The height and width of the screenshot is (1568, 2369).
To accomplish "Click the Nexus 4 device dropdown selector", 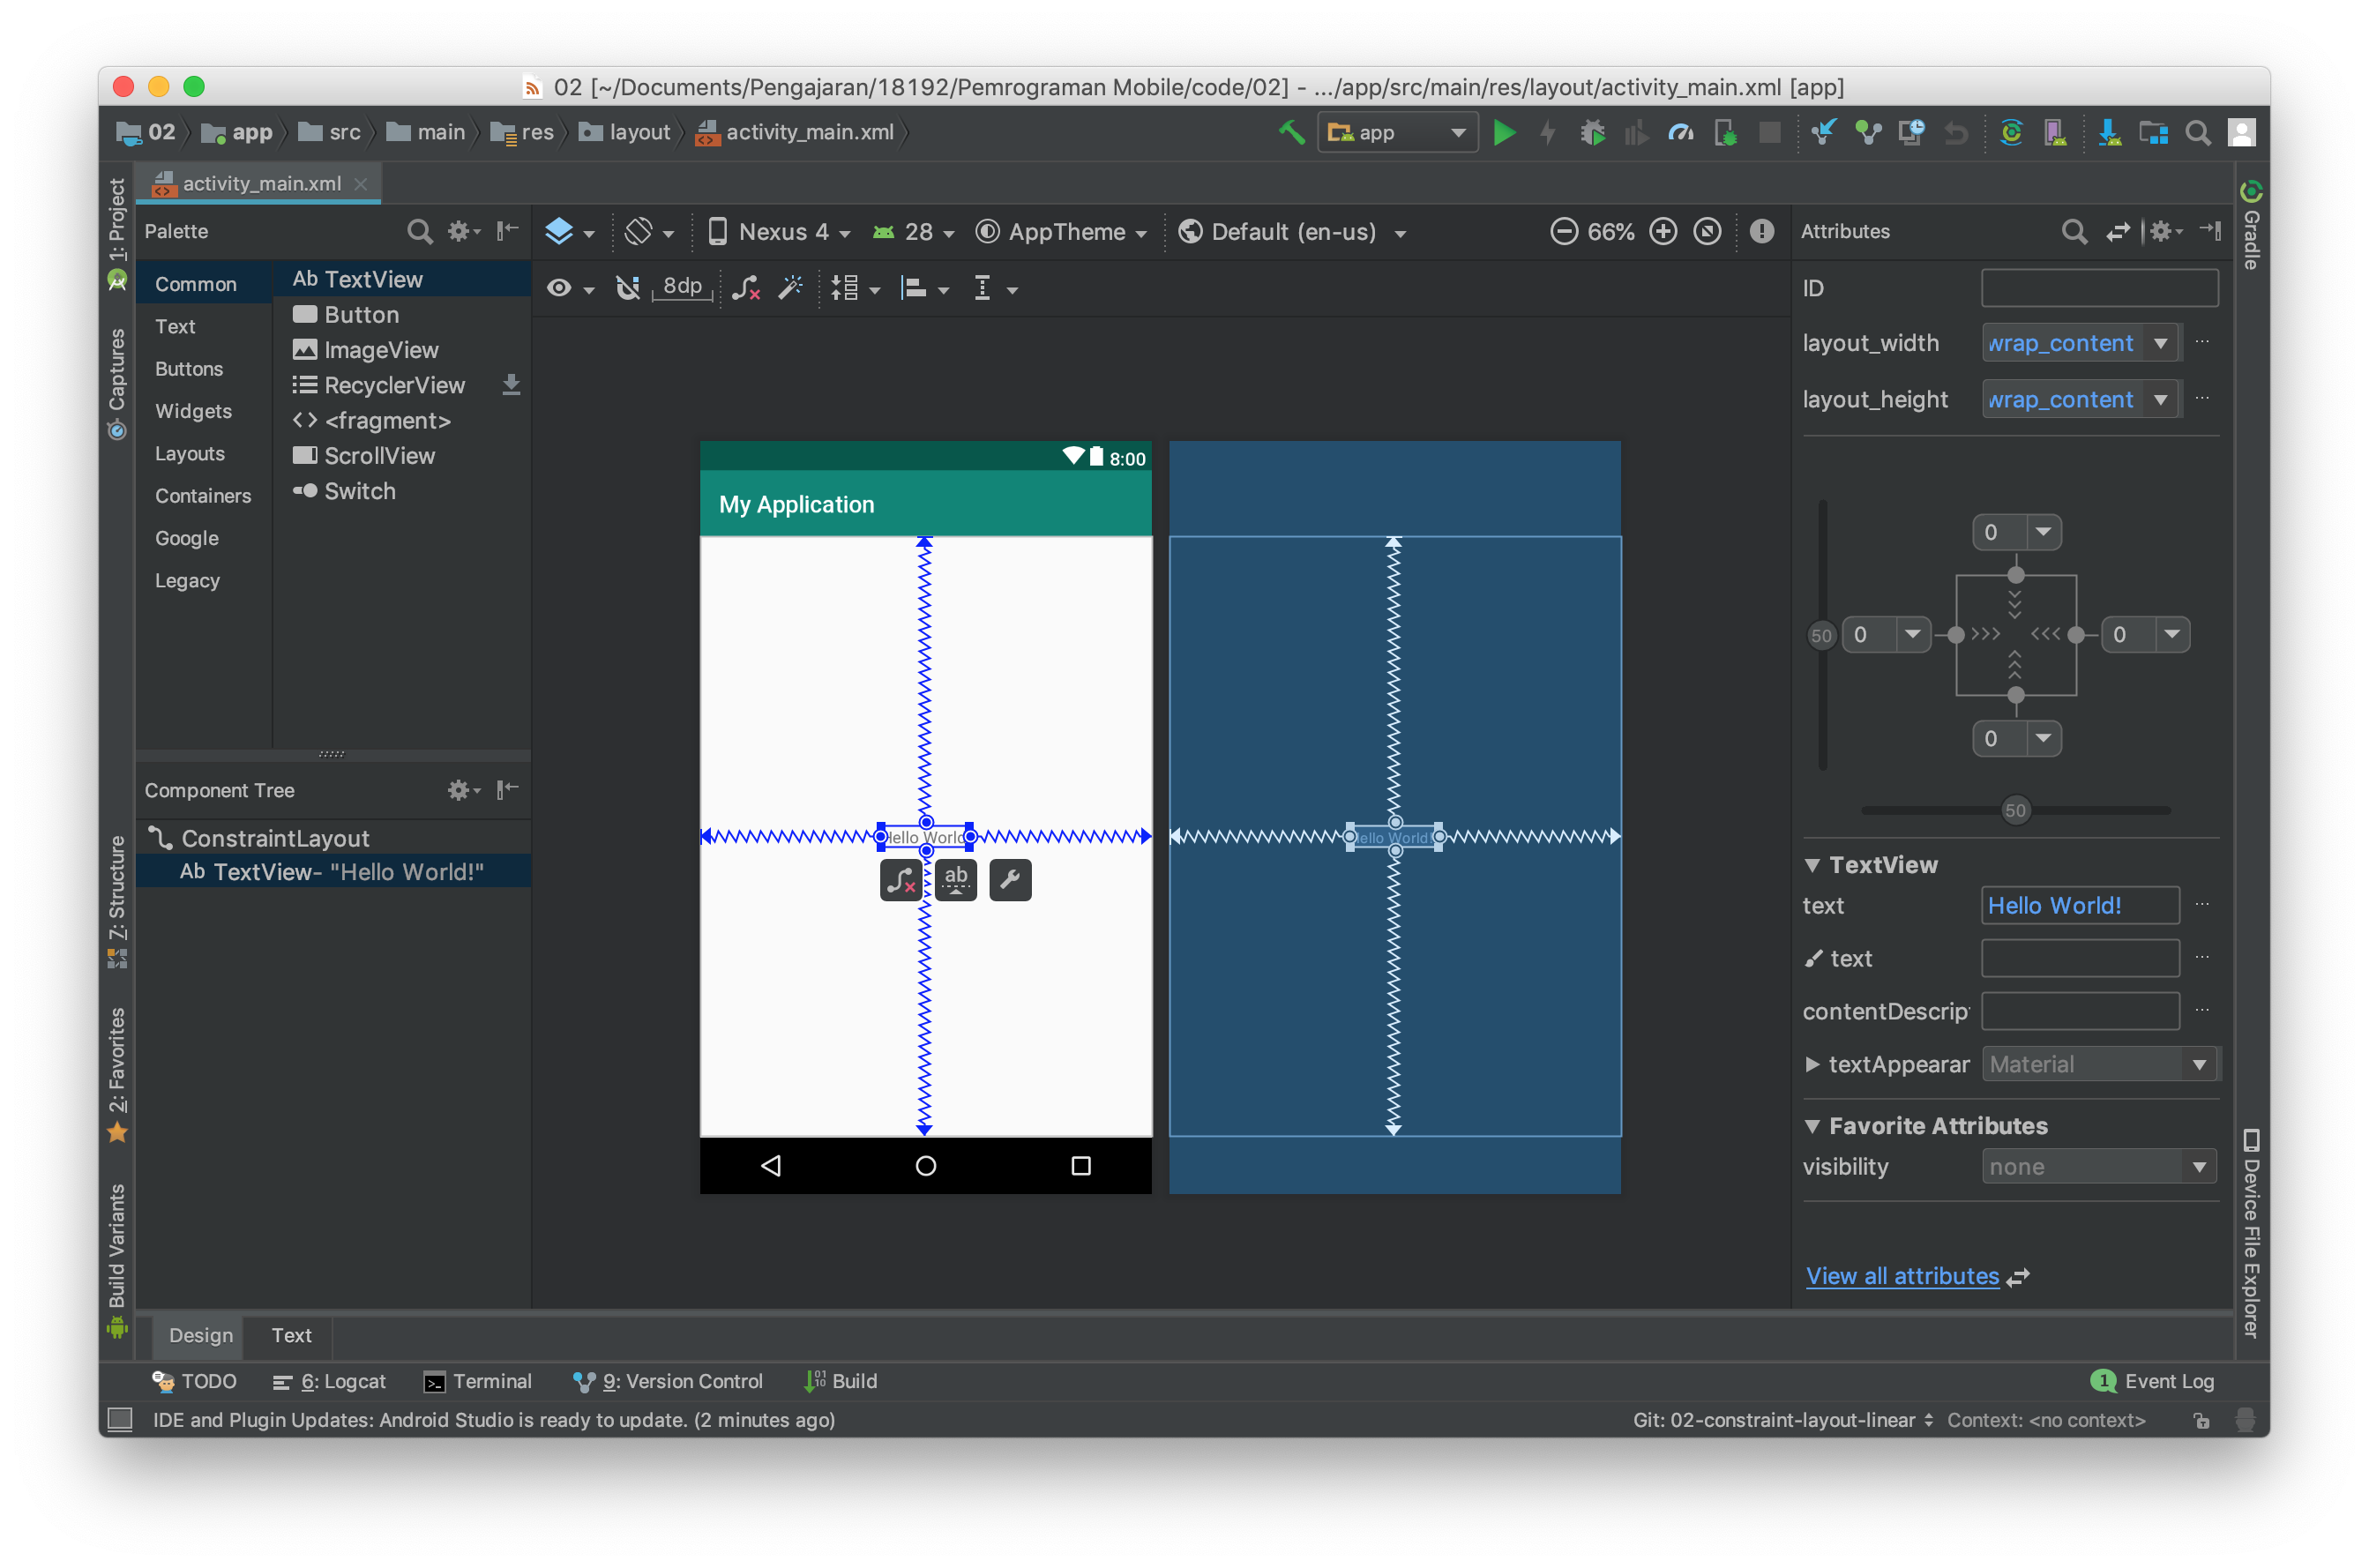I will tap(784, 231).
